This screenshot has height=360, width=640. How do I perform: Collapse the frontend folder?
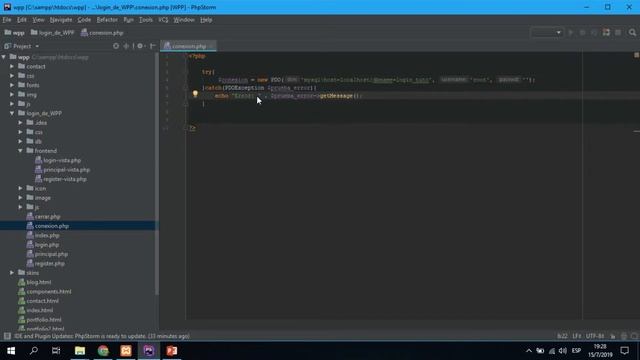coord(20,151)
